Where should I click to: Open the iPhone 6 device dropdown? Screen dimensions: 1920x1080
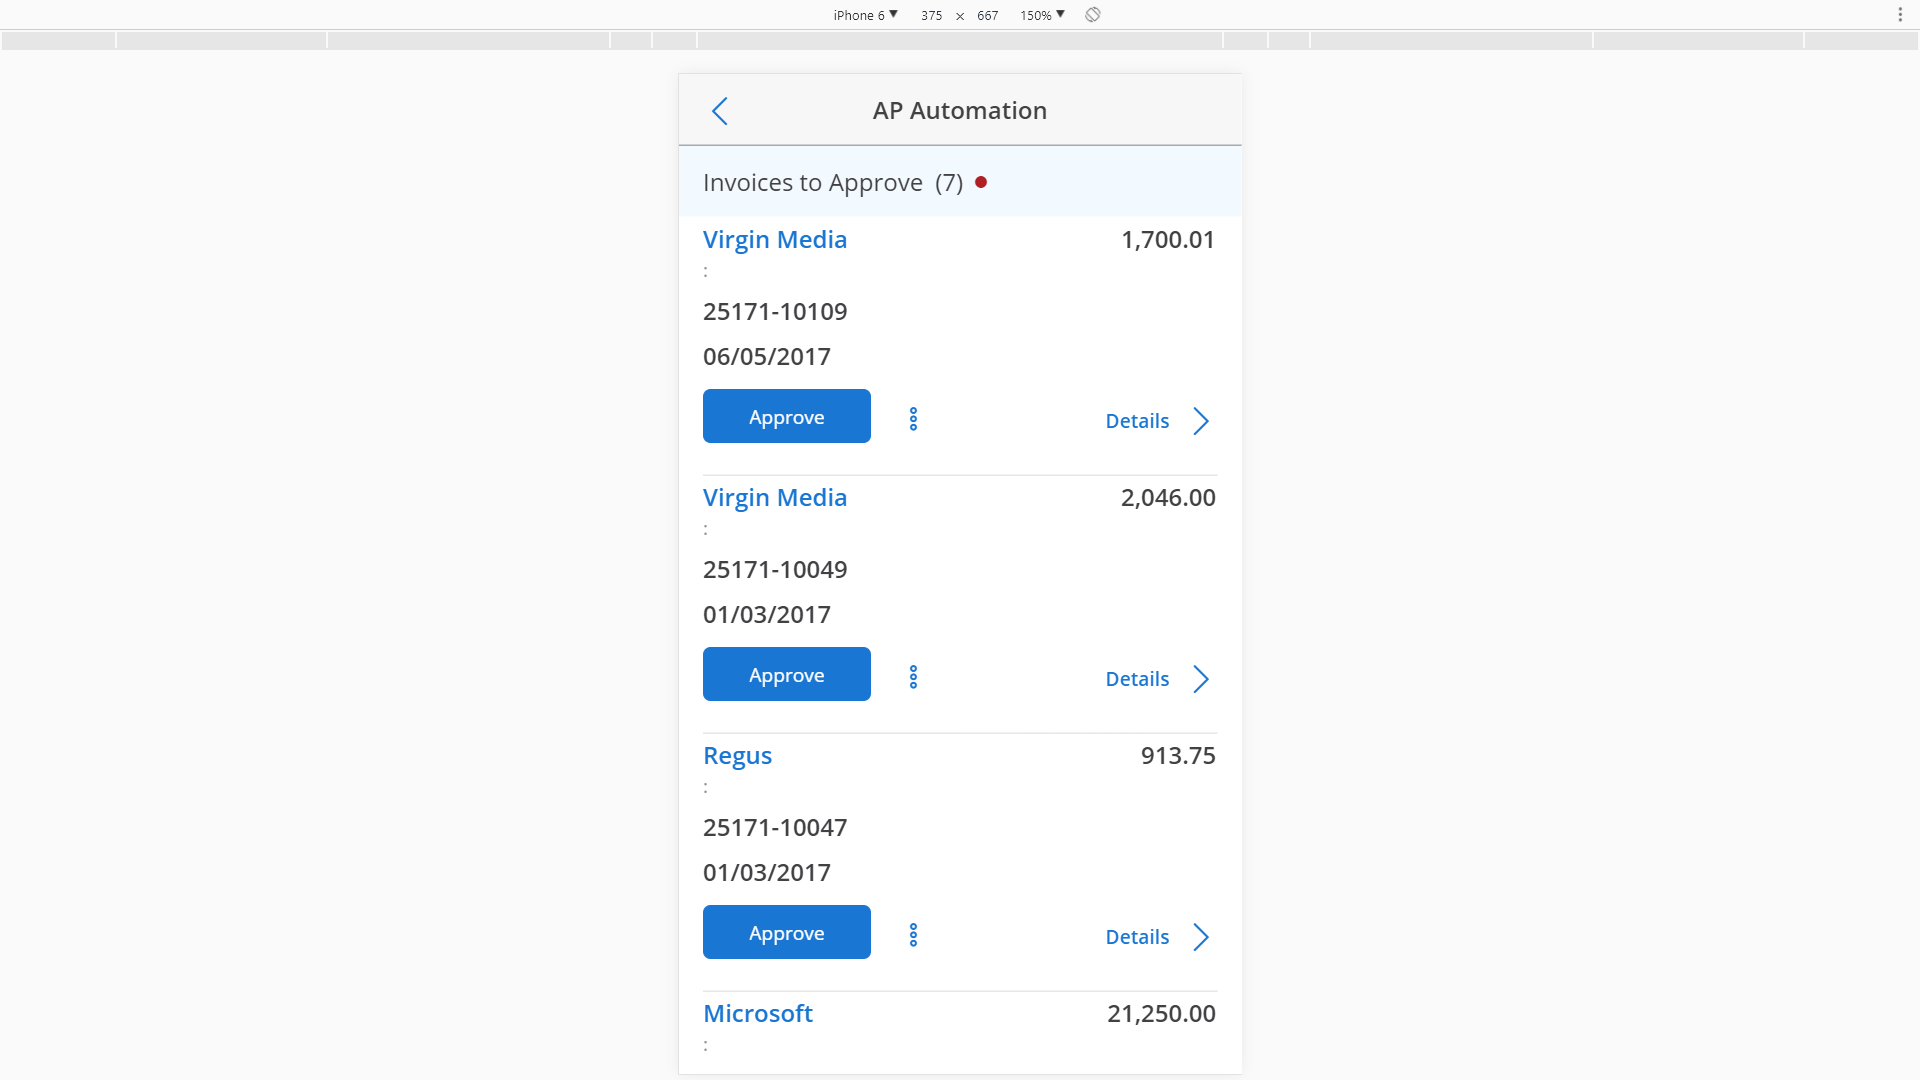pyautogui.click(x=865, y=15)
